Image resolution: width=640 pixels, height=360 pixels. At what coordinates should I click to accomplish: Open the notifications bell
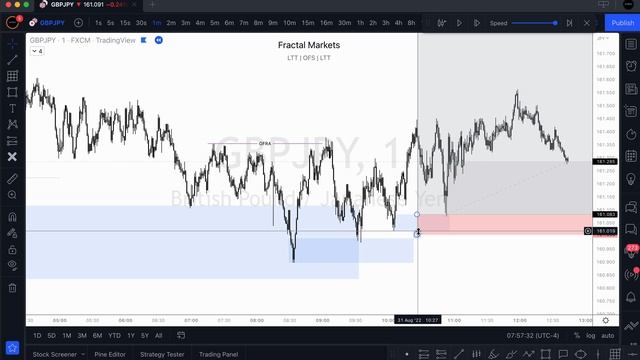pos(631,297)
